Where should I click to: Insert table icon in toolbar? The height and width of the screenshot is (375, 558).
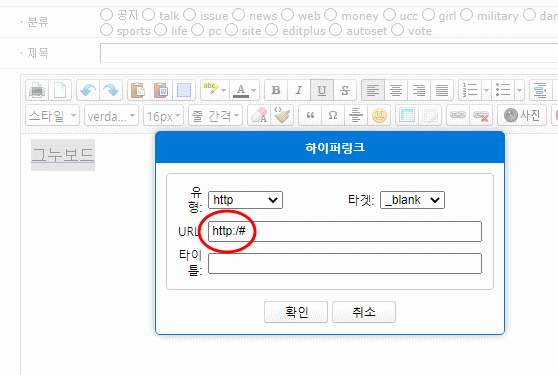407,115
